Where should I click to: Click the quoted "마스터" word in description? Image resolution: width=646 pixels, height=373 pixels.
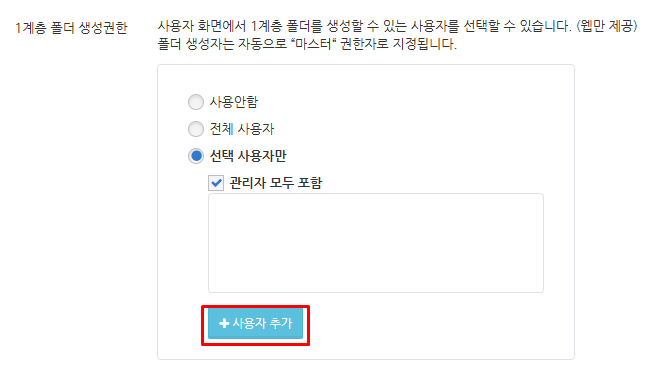pyautogui.click(x=314, y=44)
